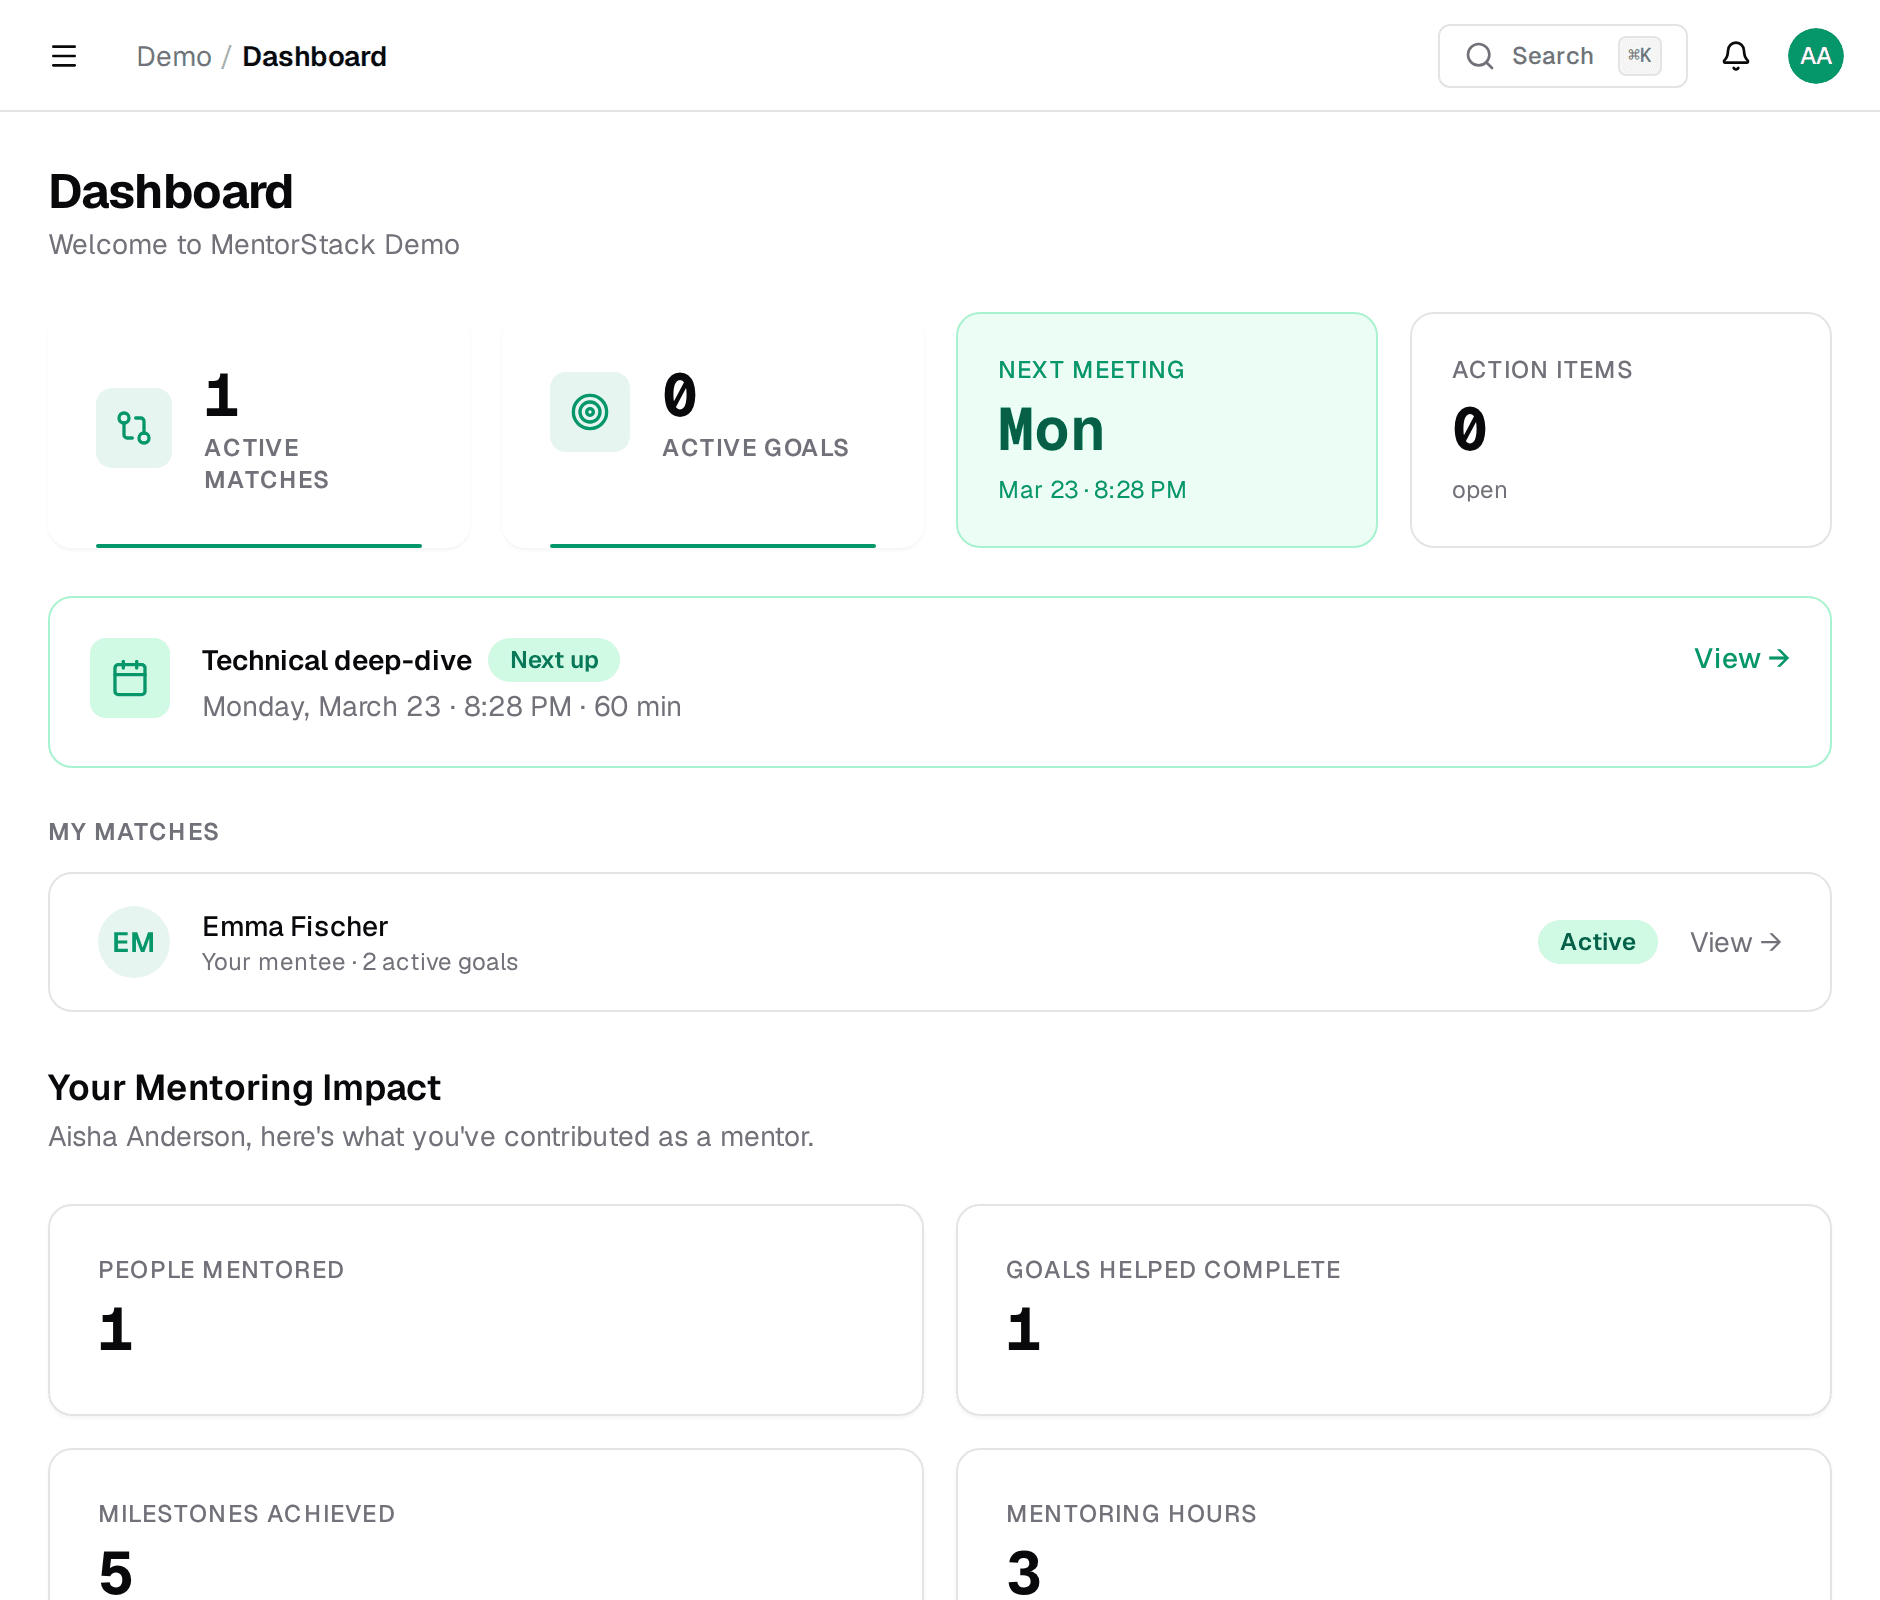Click the EM avatar for Emma Fischer
The height and width of the screenshot is (1600, 1880).
coord(134,942)
